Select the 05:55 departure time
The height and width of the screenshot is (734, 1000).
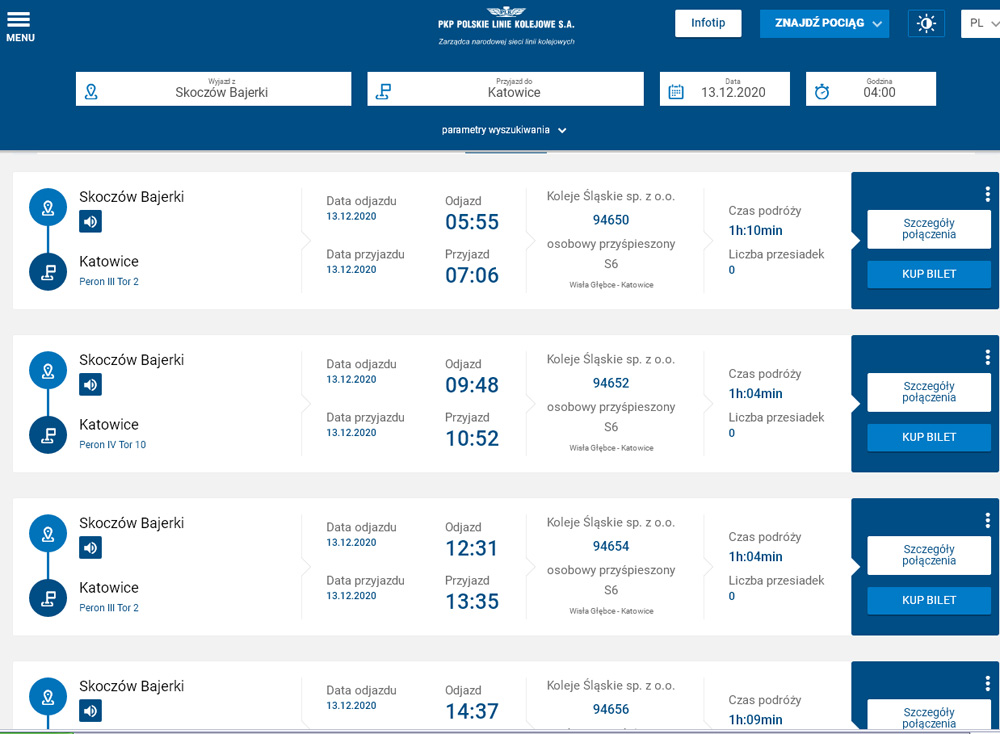472,222
